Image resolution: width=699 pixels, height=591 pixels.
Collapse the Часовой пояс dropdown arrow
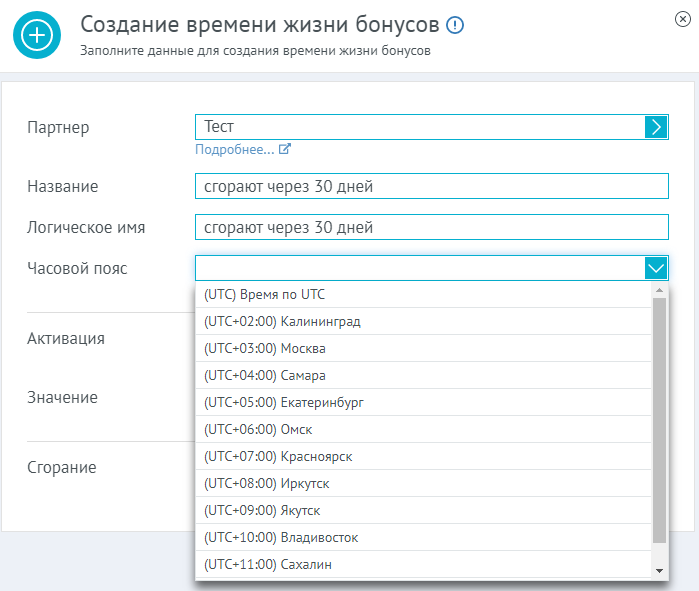pos(656,268)
